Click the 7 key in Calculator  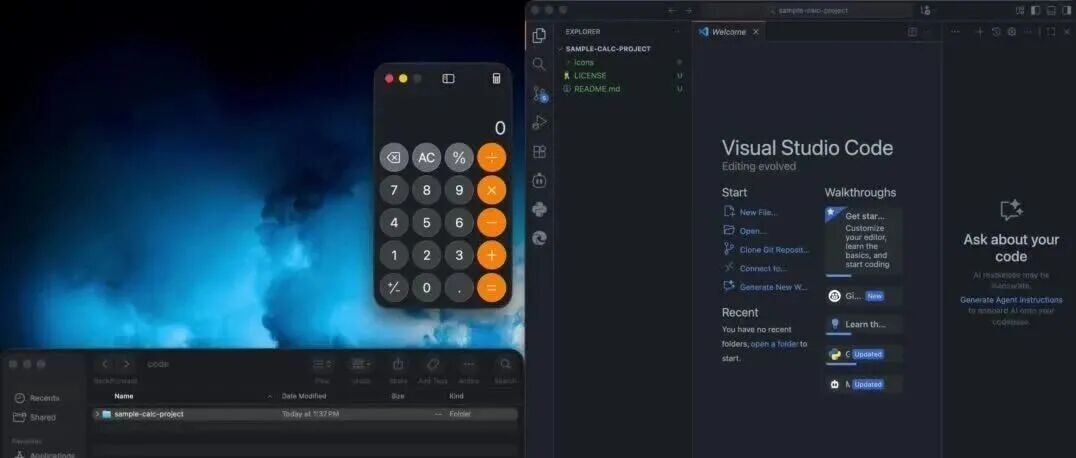(394, 190)
